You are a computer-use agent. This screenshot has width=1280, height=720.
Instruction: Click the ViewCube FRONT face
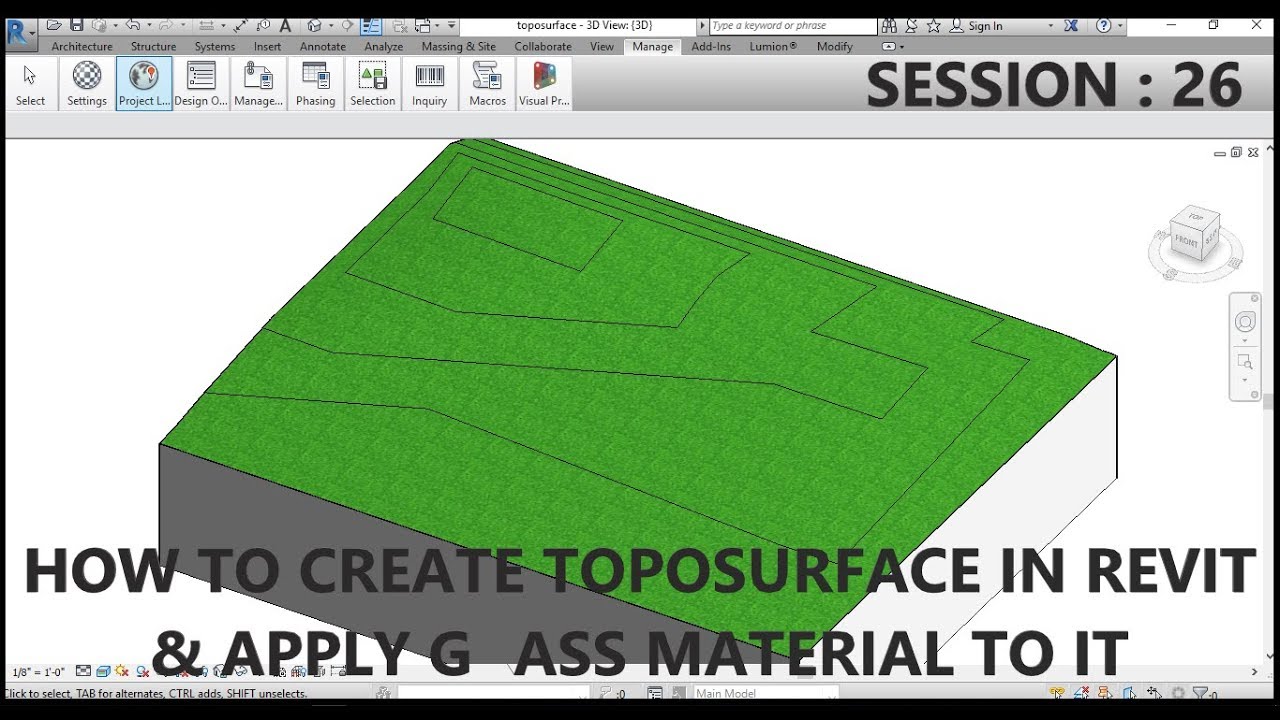point(1187,241)
